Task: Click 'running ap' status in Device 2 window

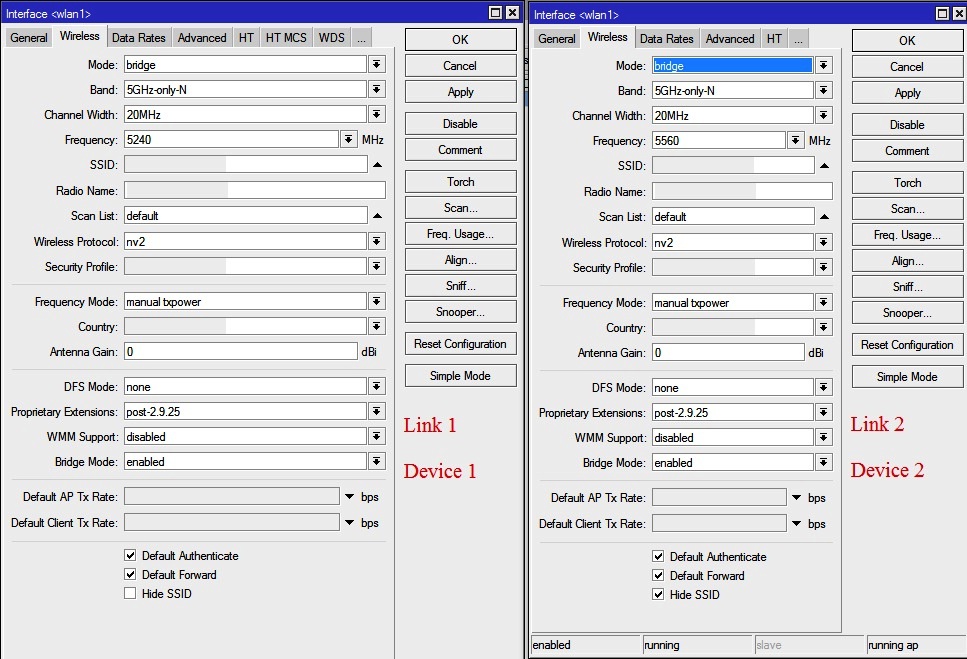Action: pos(916,645)
